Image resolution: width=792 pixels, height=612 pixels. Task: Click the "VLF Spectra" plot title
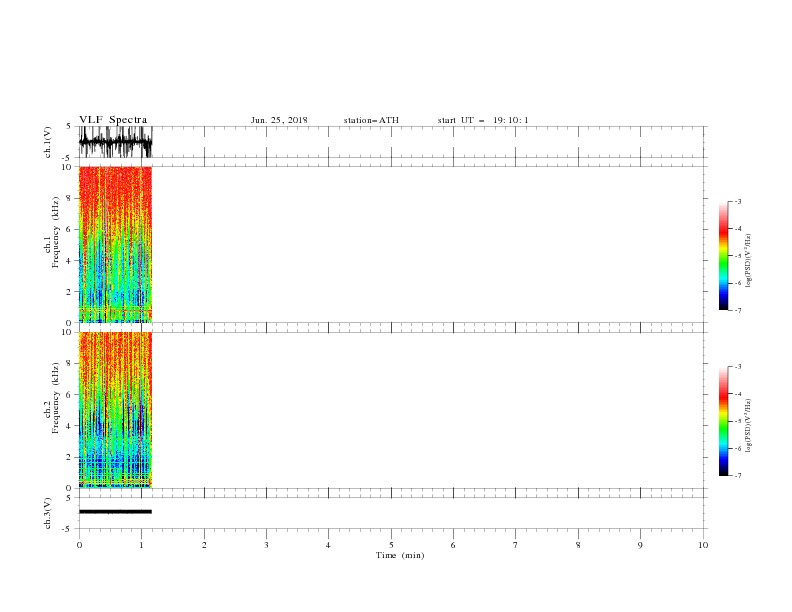[x=113, y=120]
